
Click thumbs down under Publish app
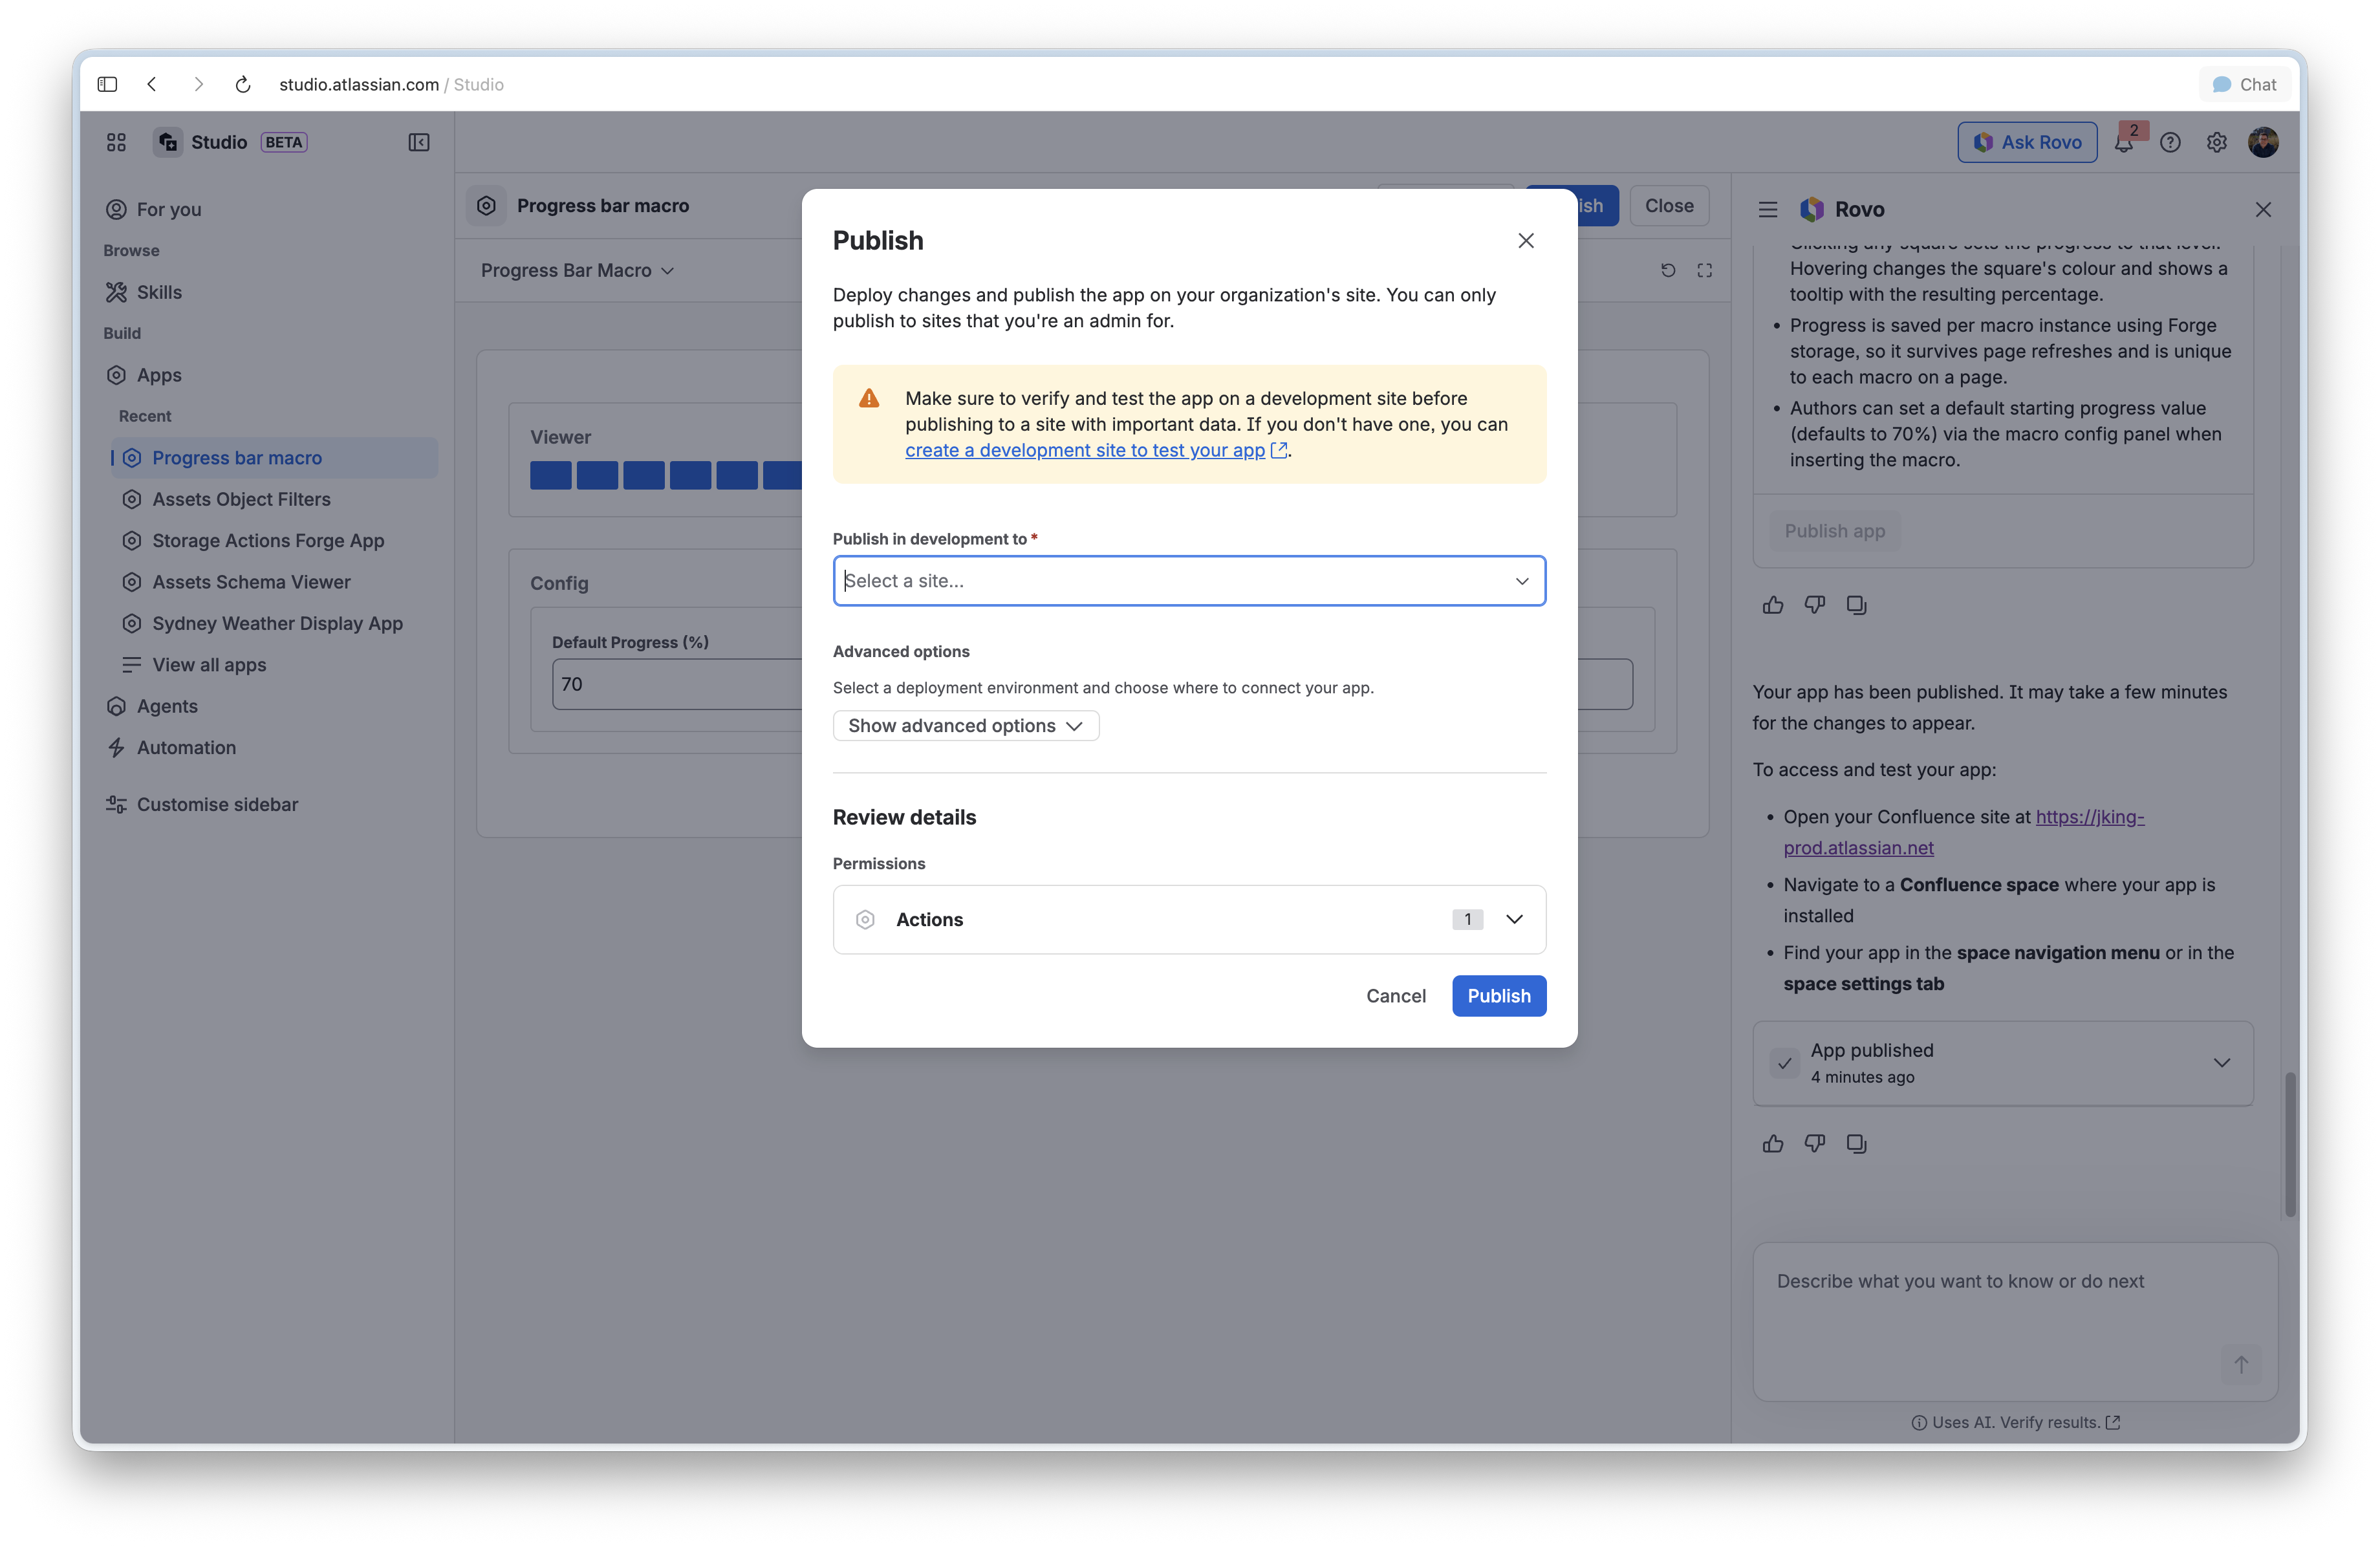1815,604
